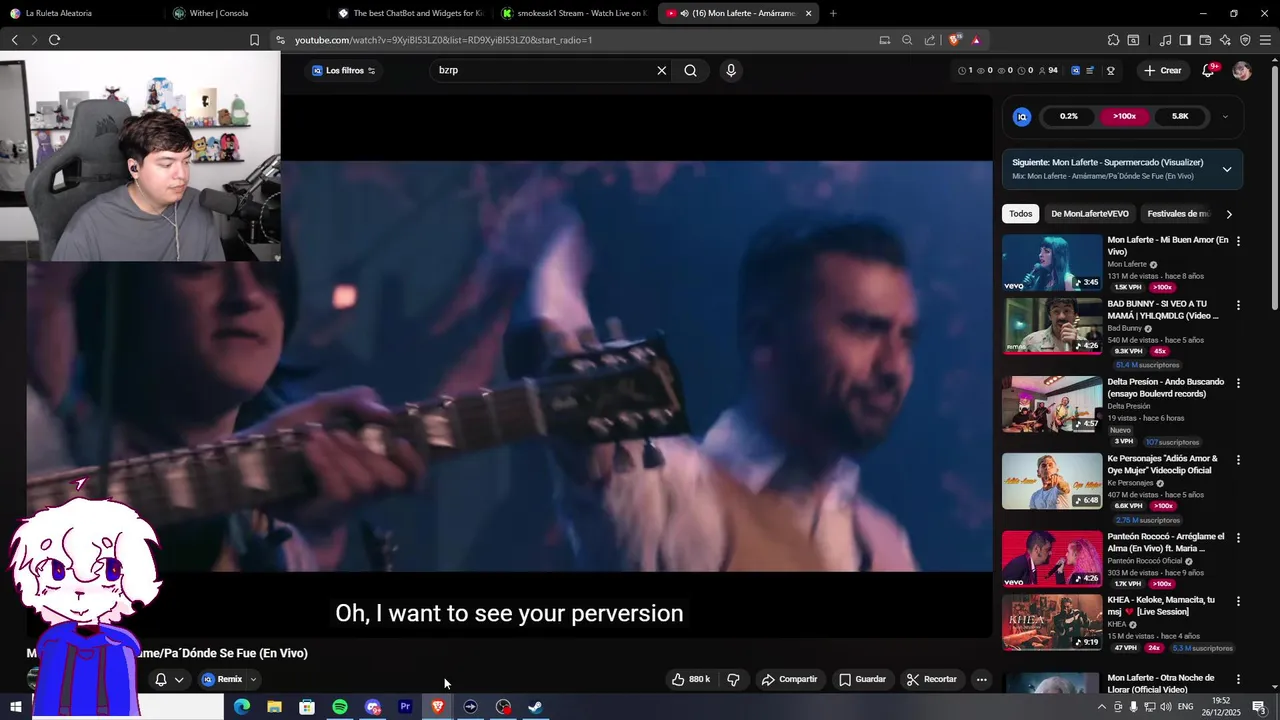Open Mon Laferte Mi Buen Amor thumbnail

click(1052, 262)
